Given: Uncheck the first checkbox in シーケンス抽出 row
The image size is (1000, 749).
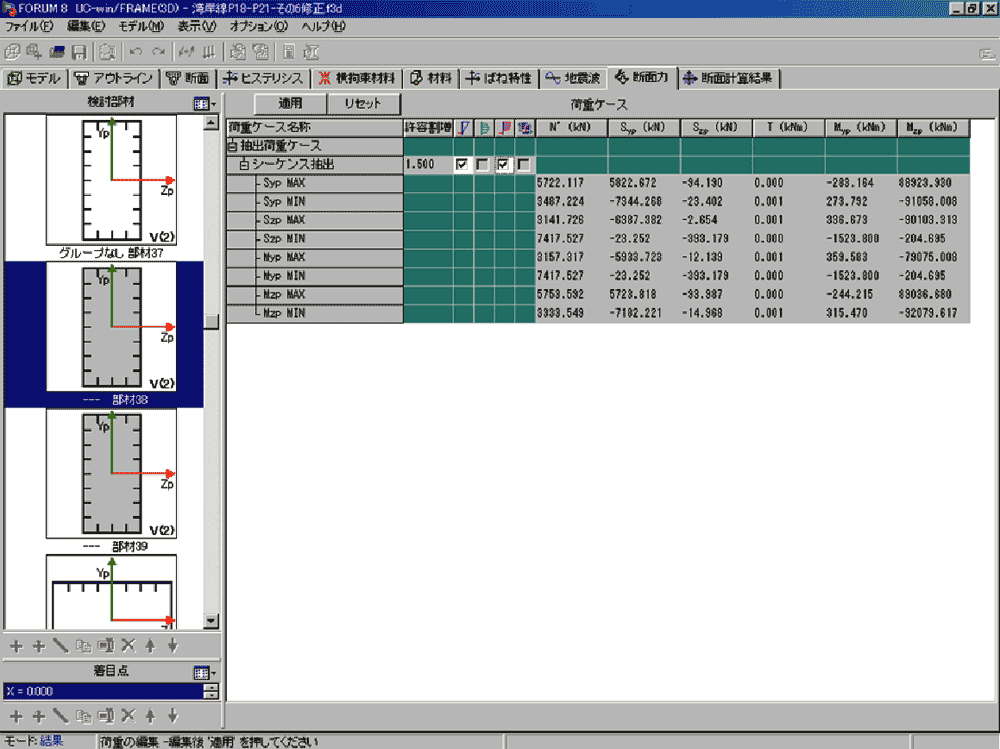Looking at the screenshot, I should [x=462, y=164].
